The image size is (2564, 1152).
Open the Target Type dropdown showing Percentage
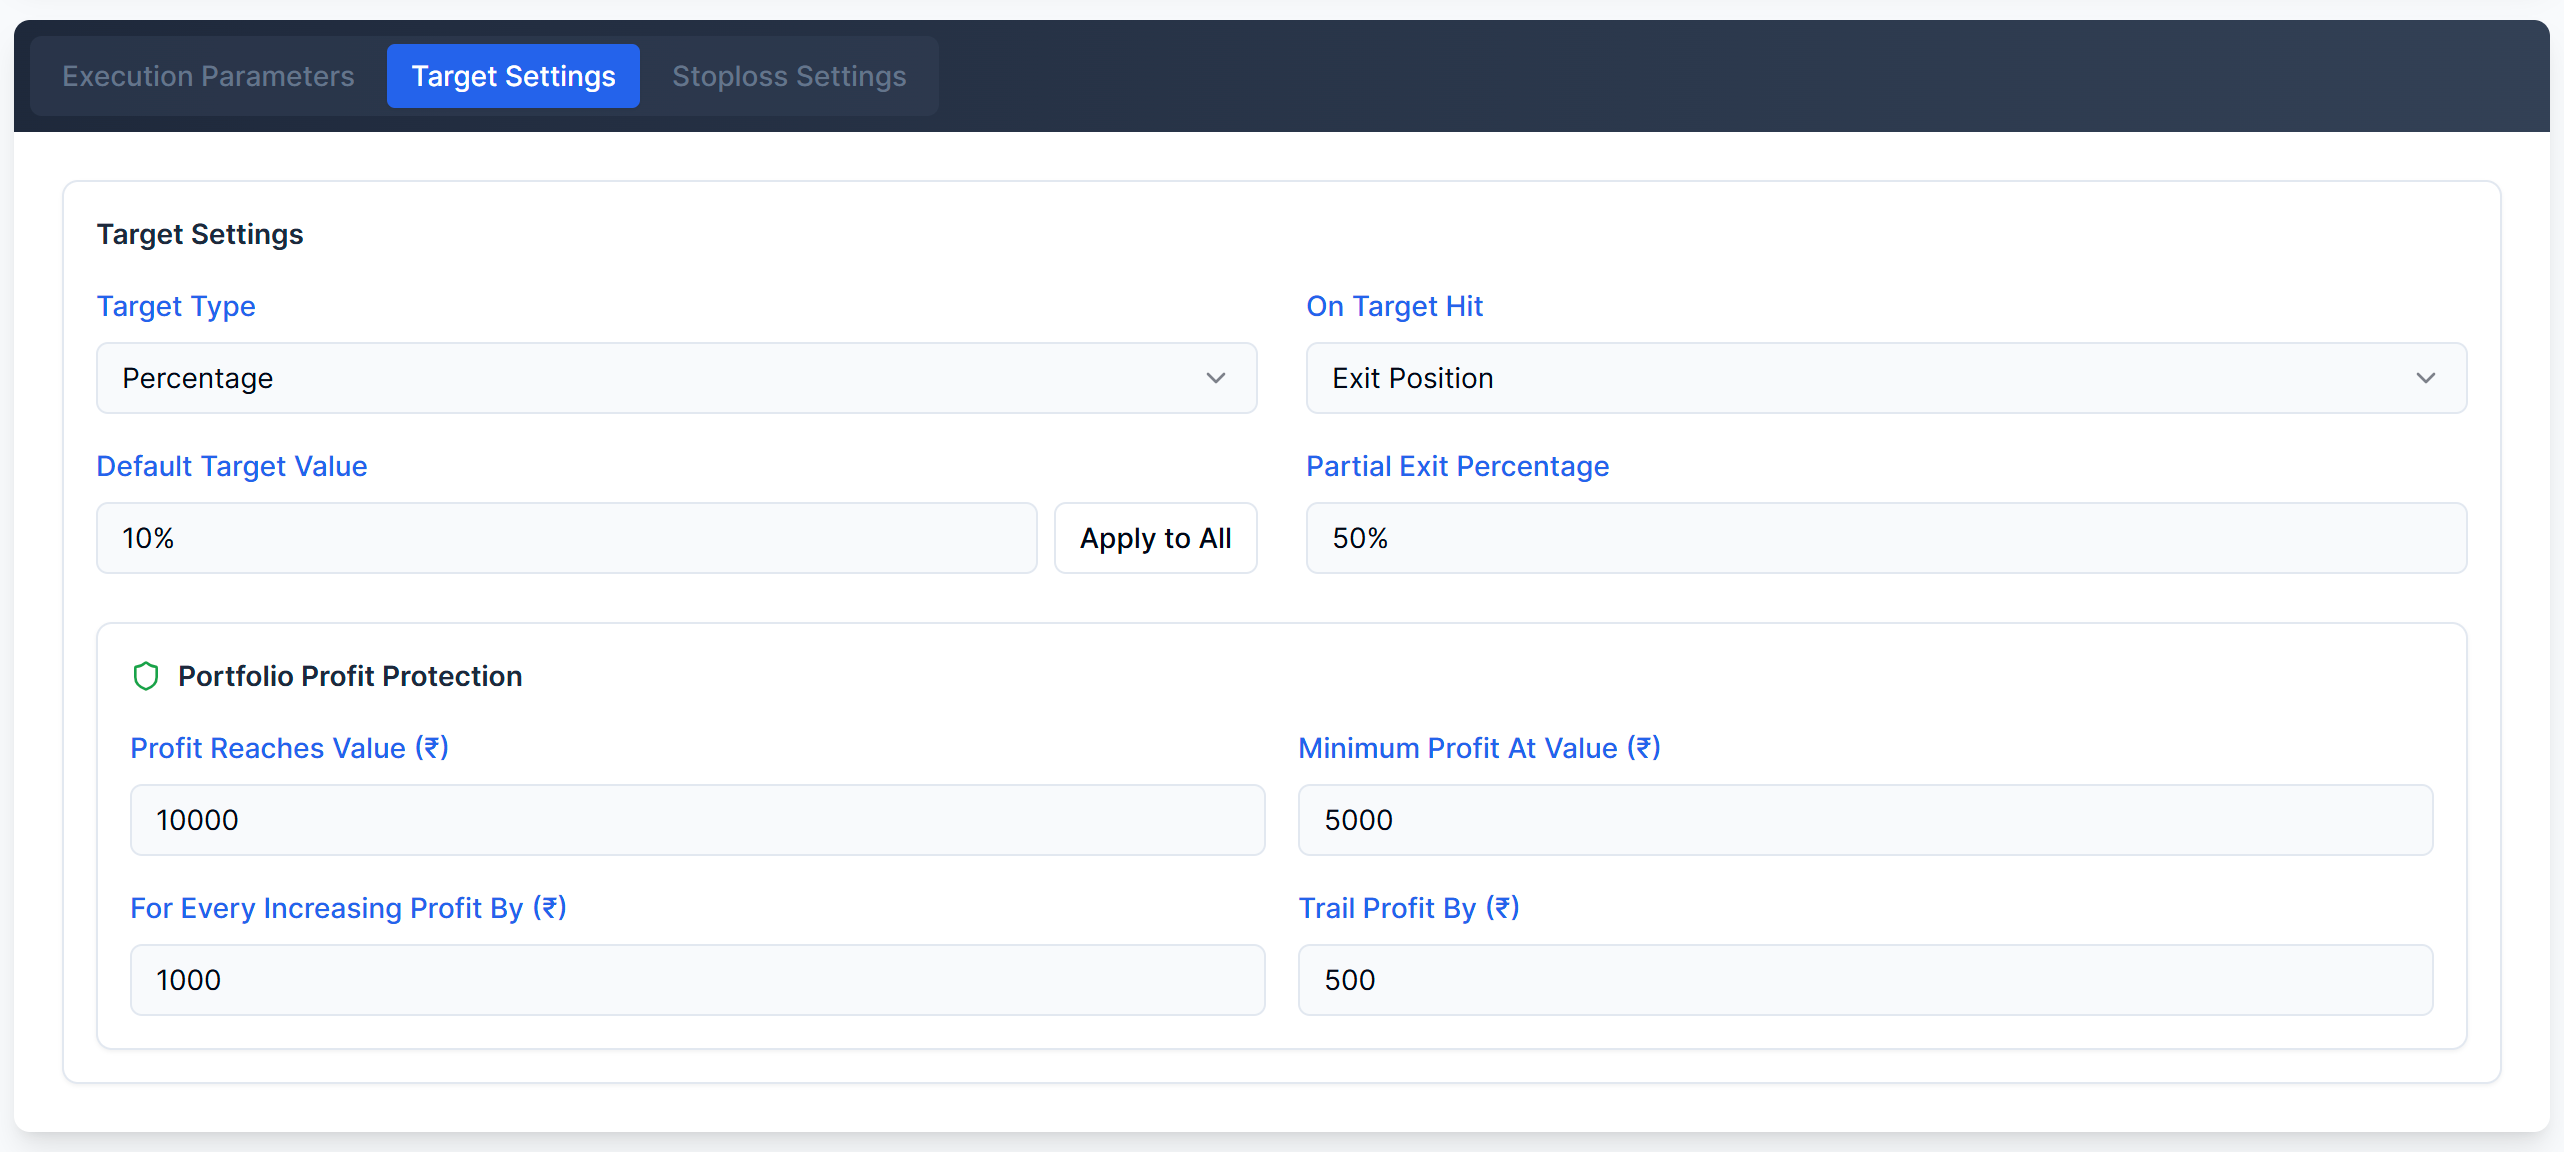[677, 378]
